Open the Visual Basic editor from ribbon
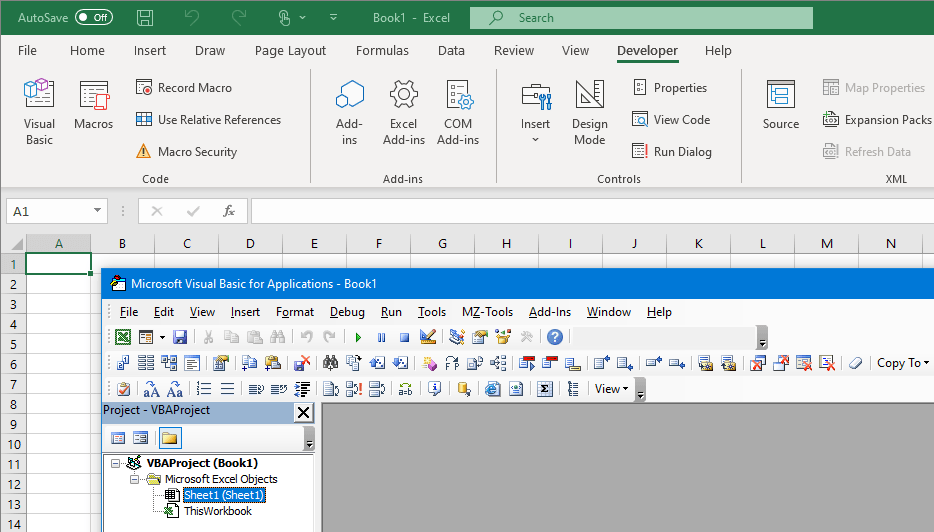The image size is (934, 532). (39, 113)
